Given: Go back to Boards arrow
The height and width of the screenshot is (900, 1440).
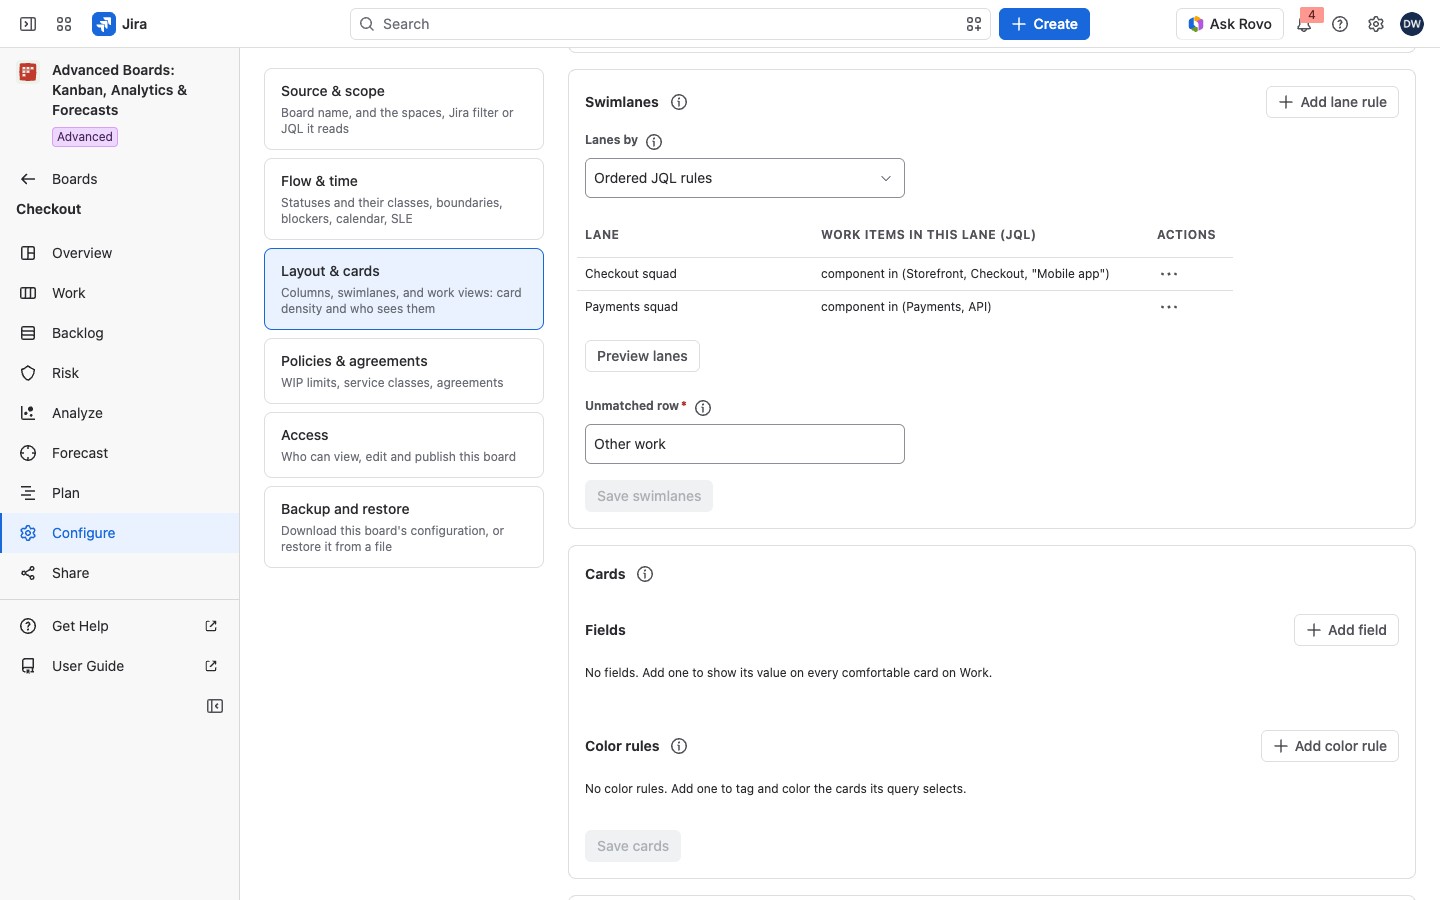Looking at the screenshot, I should [28, 179].
